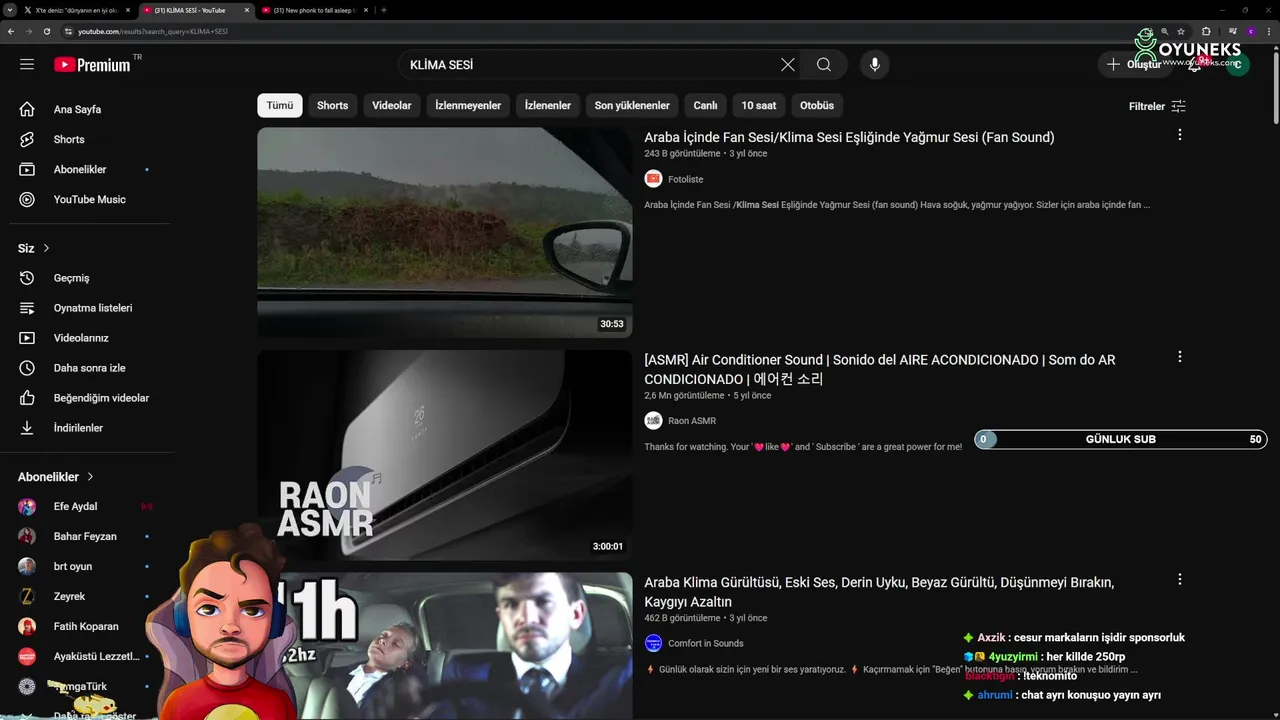The width and height of the screenshot is (1280, 720).
Task: Start voice search with microphone icon
Action: [x=875, y=64]
